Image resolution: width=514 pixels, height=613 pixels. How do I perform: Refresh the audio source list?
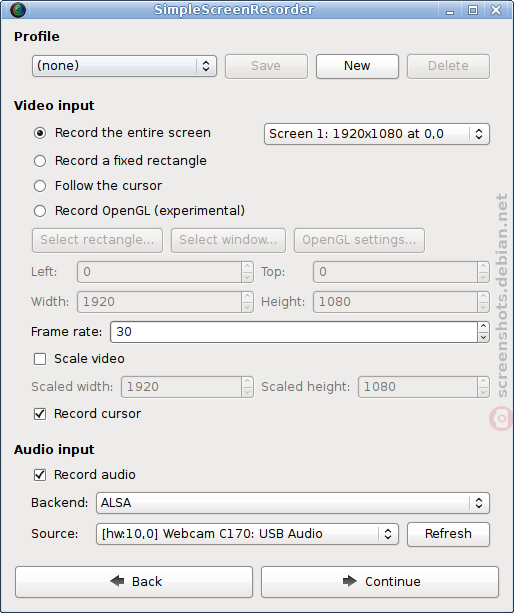[x=448, y=534]
